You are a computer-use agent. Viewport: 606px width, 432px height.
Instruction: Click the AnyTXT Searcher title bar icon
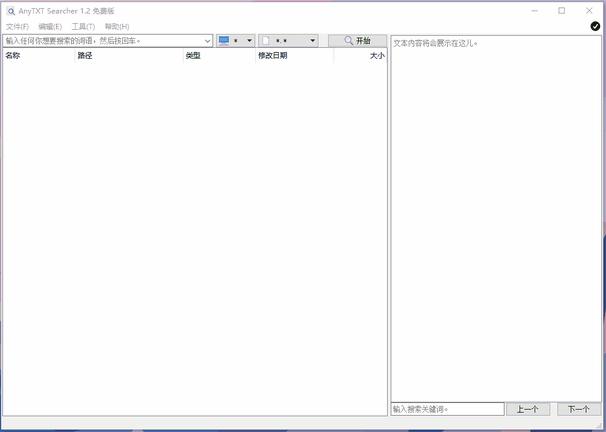pos(11,12)
